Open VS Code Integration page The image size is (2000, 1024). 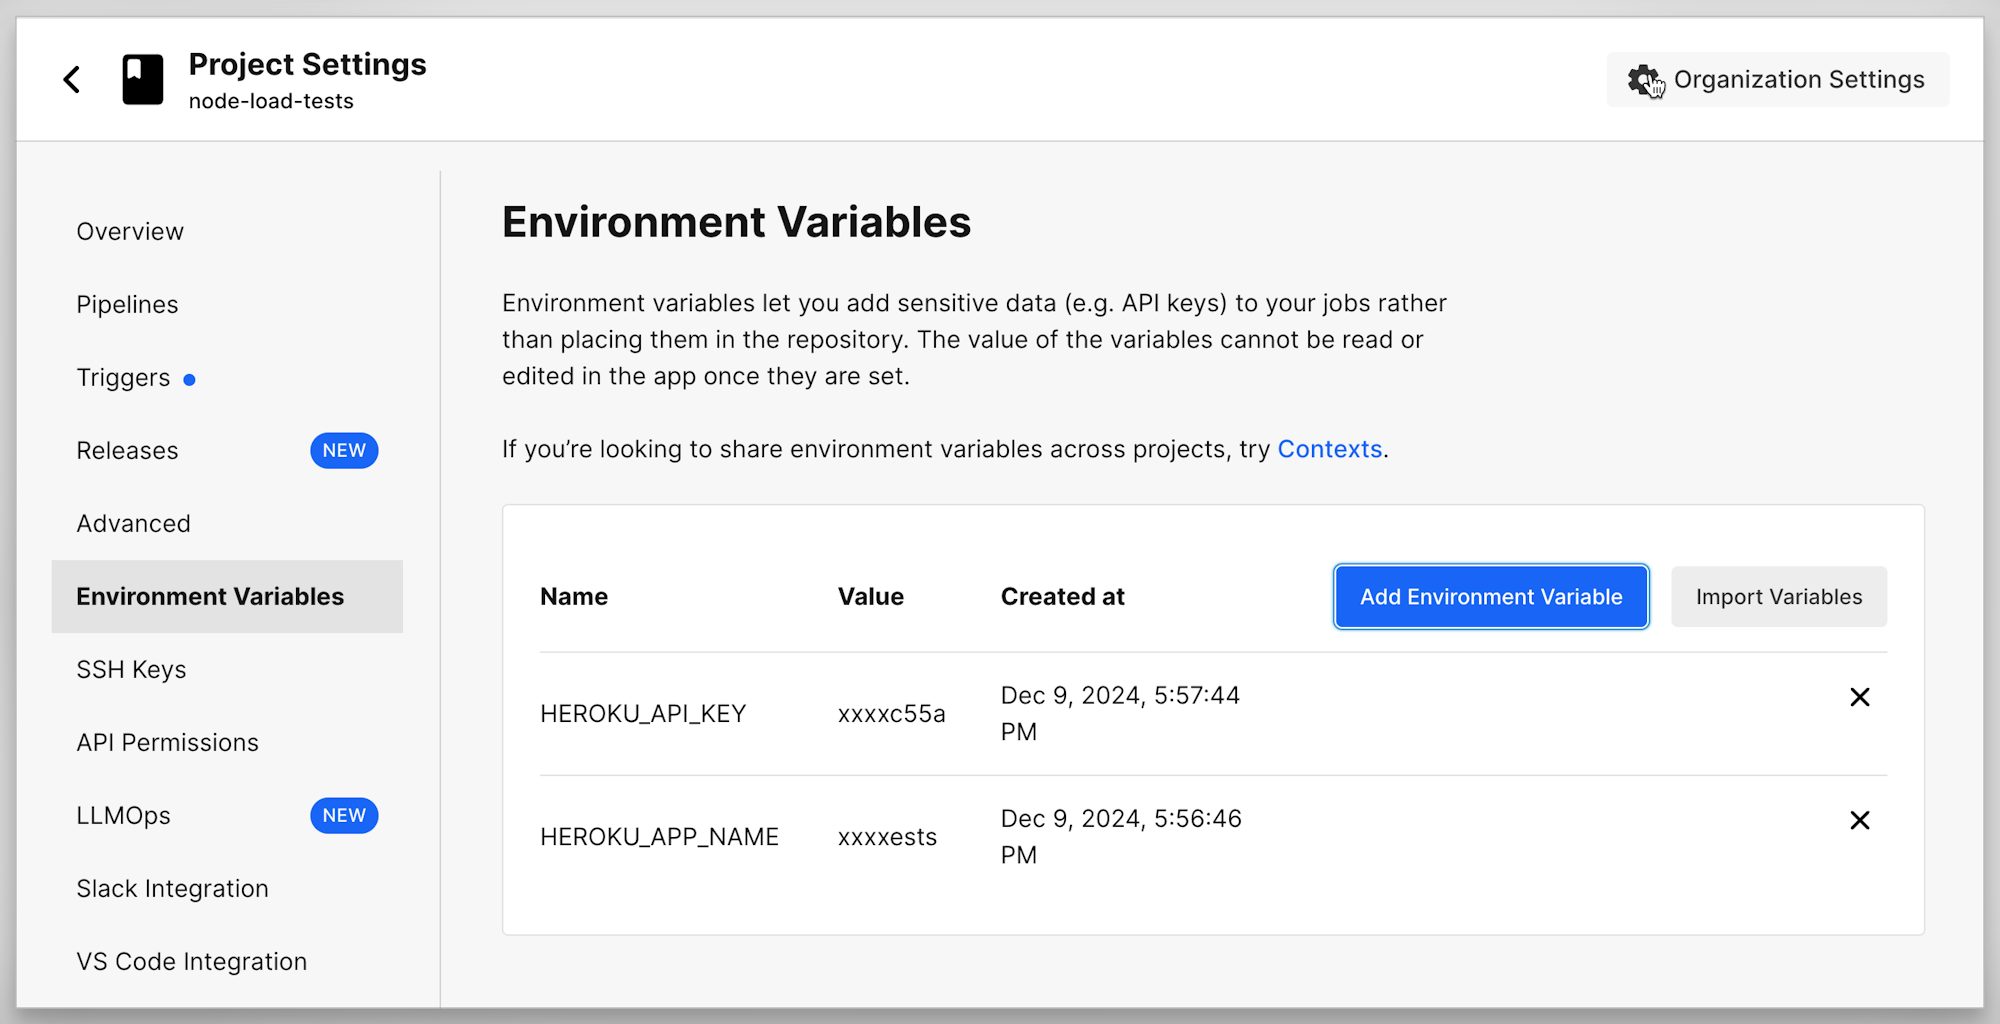point(191,962)
